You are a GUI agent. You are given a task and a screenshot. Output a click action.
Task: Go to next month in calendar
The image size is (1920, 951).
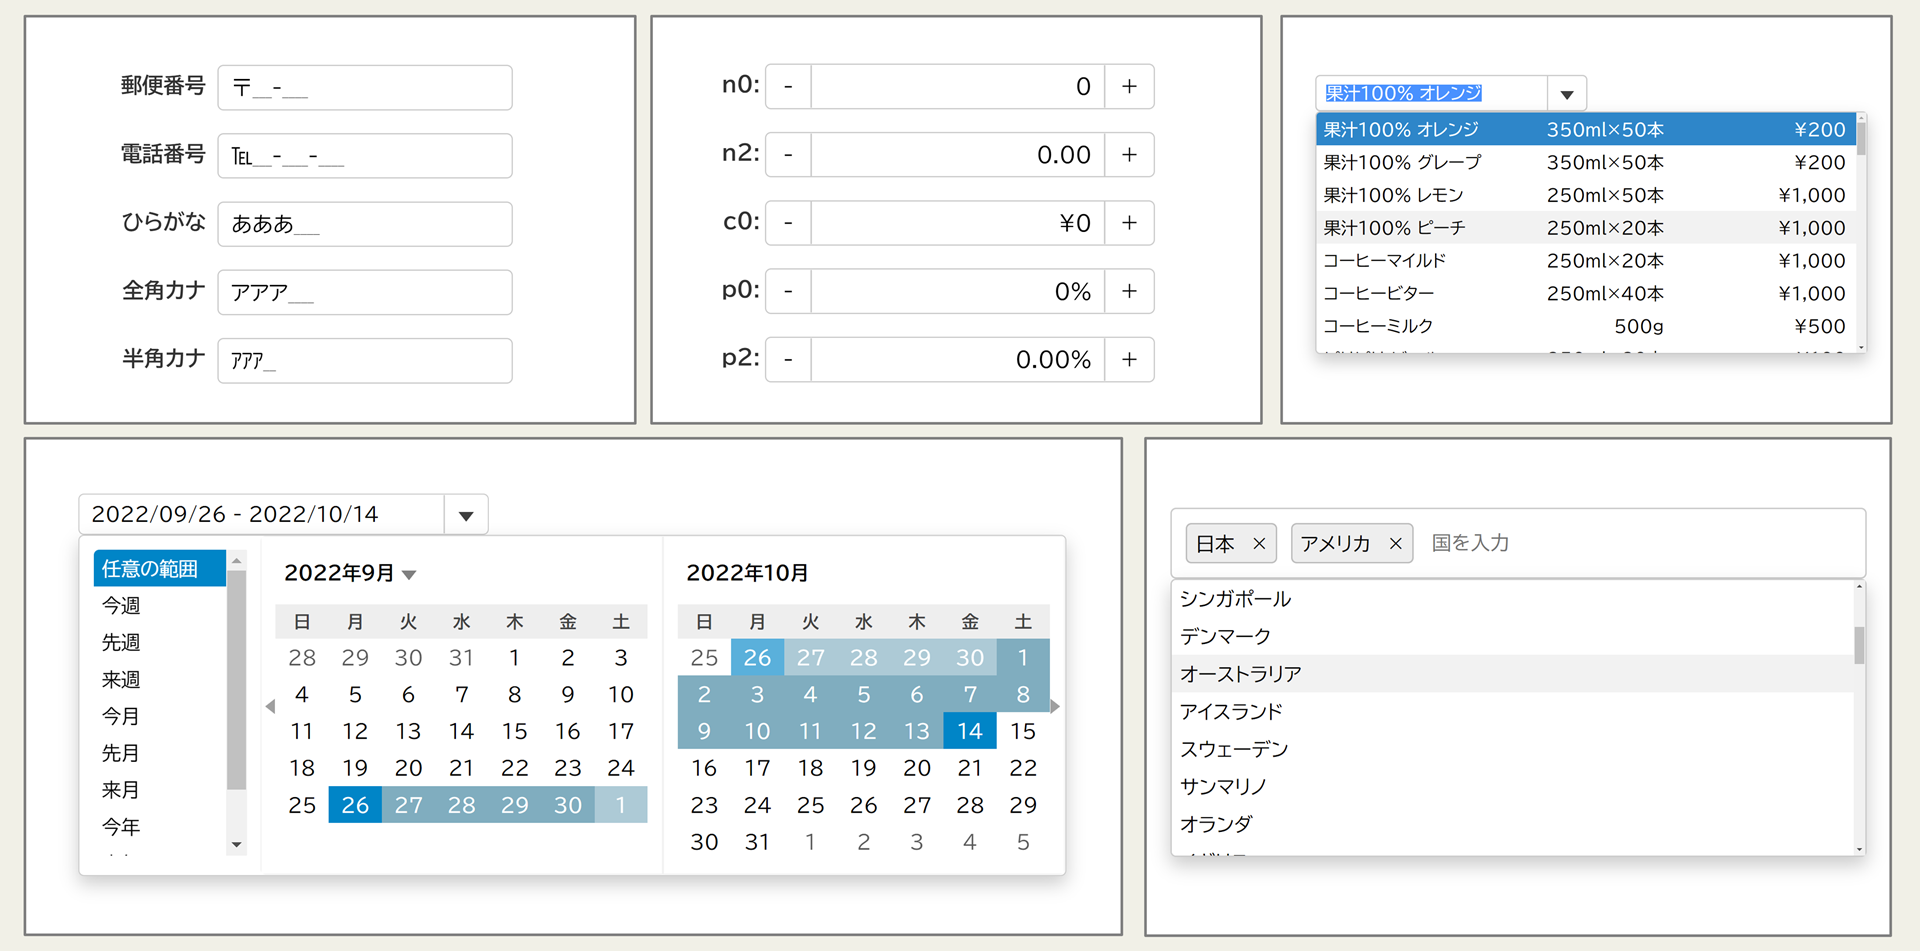coord(1055,706)
